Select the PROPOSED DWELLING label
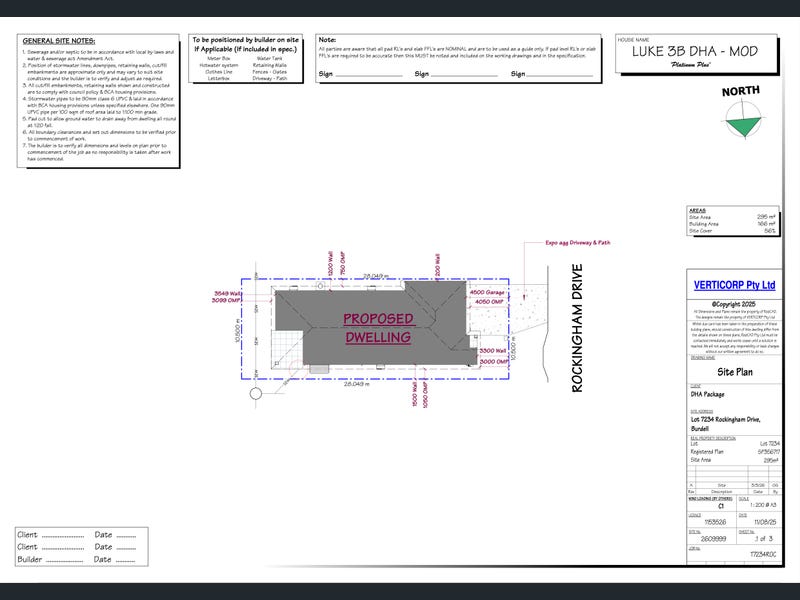This screenshot has height=600, width=800. pyautogui.click(x=378, y=328)
